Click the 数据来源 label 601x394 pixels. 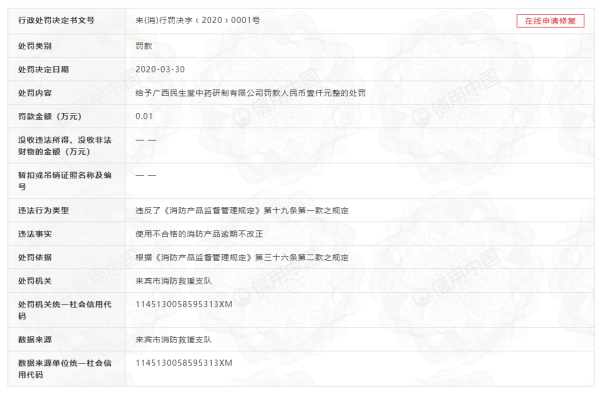[35, 340]
